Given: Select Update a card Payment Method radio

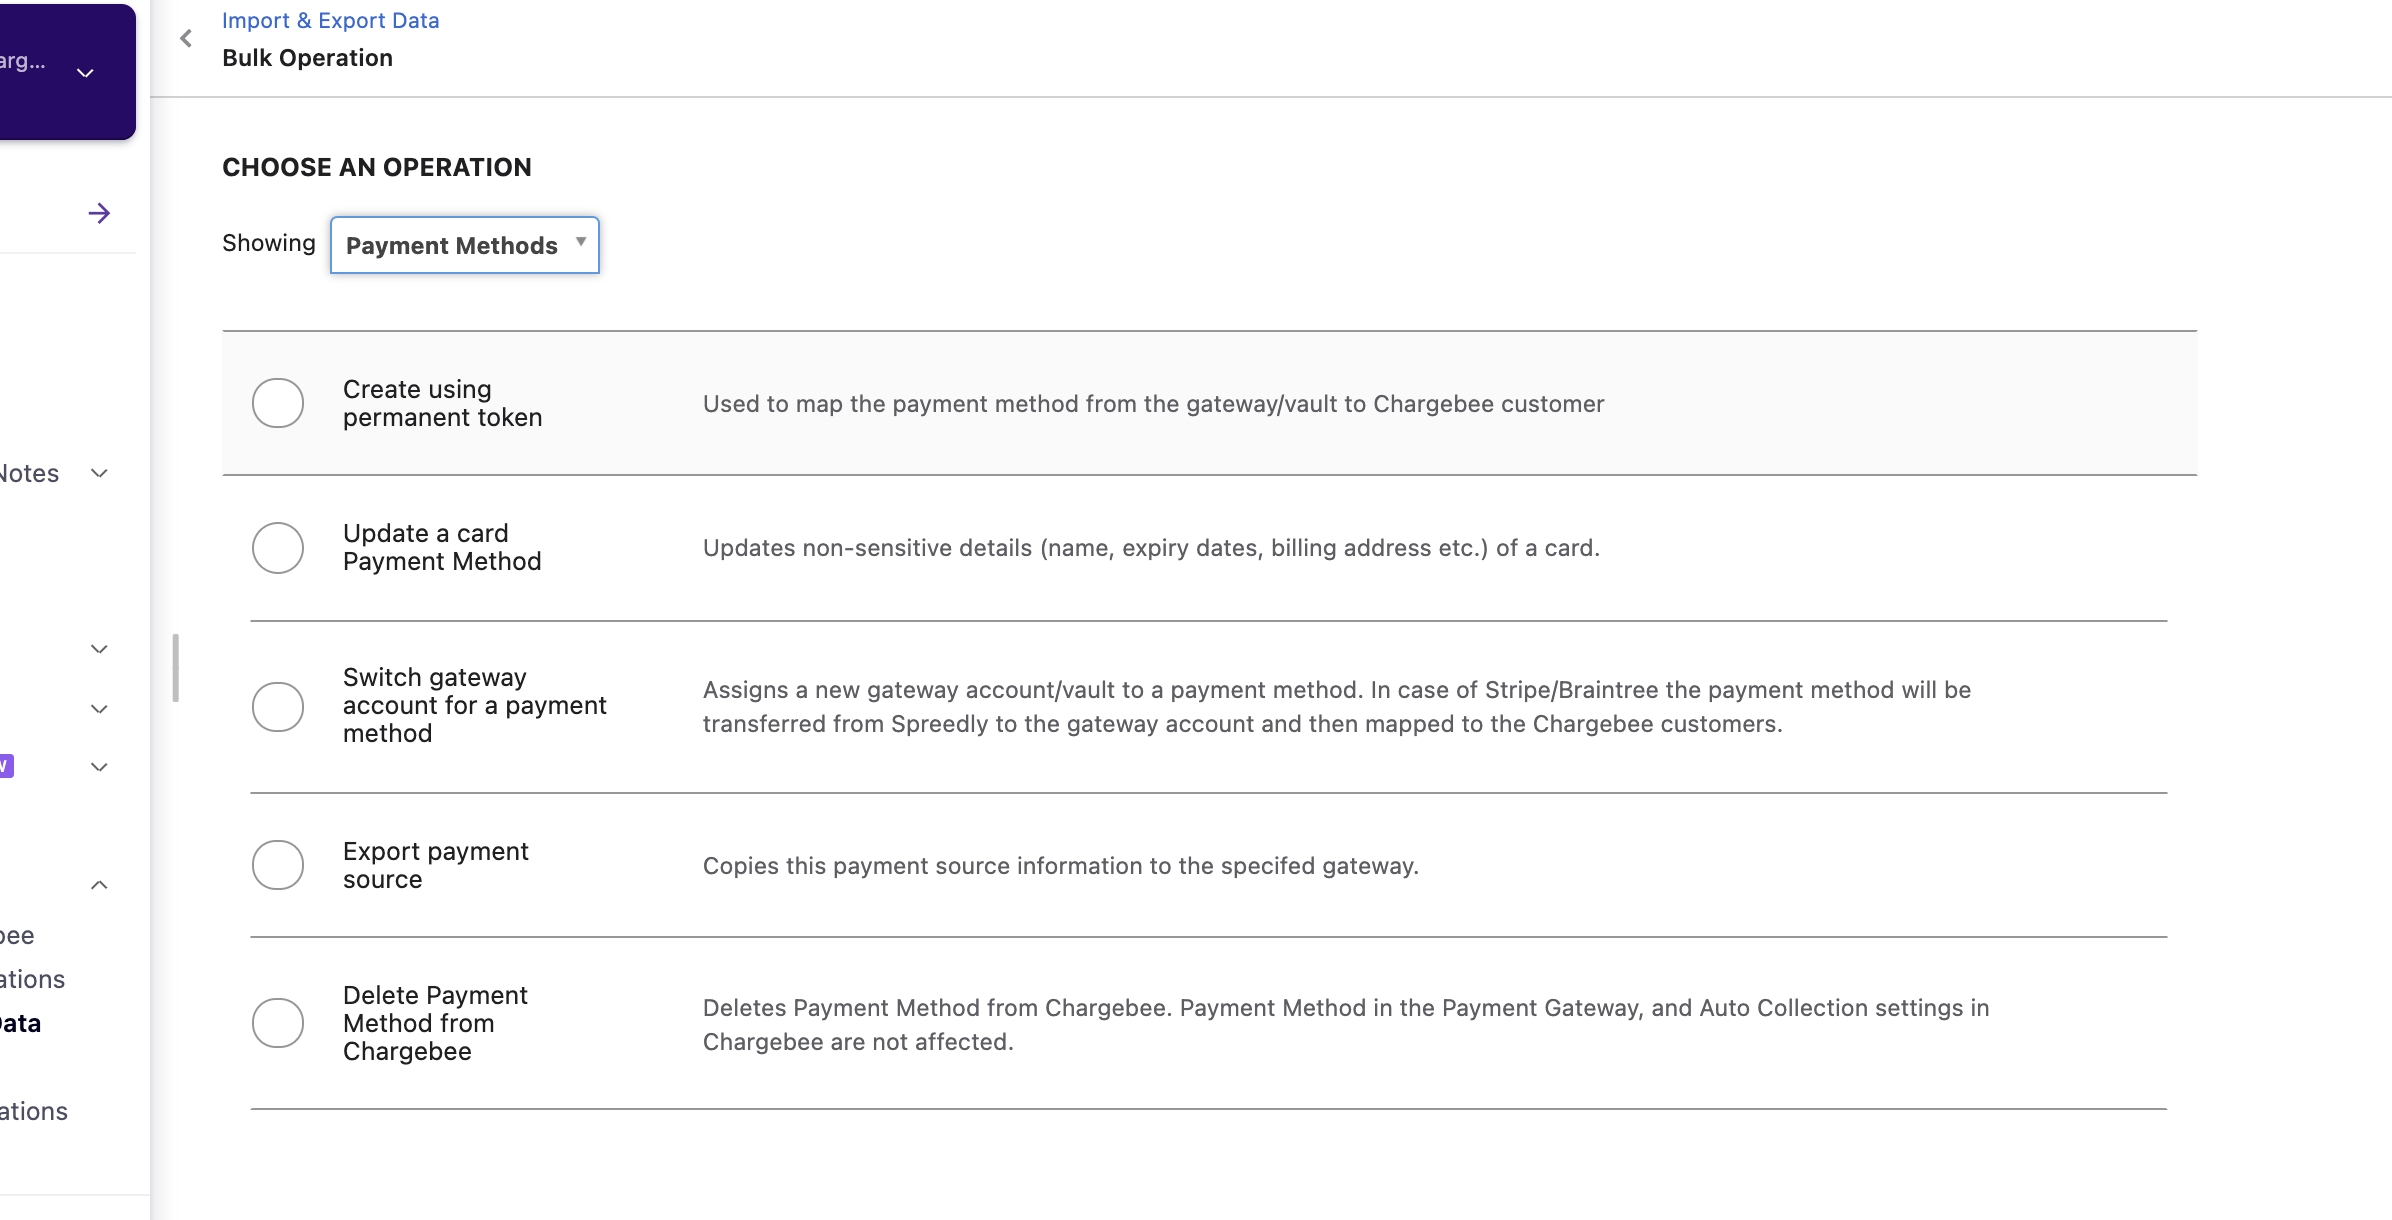Looking at the screenshot, I should (278, 547).
